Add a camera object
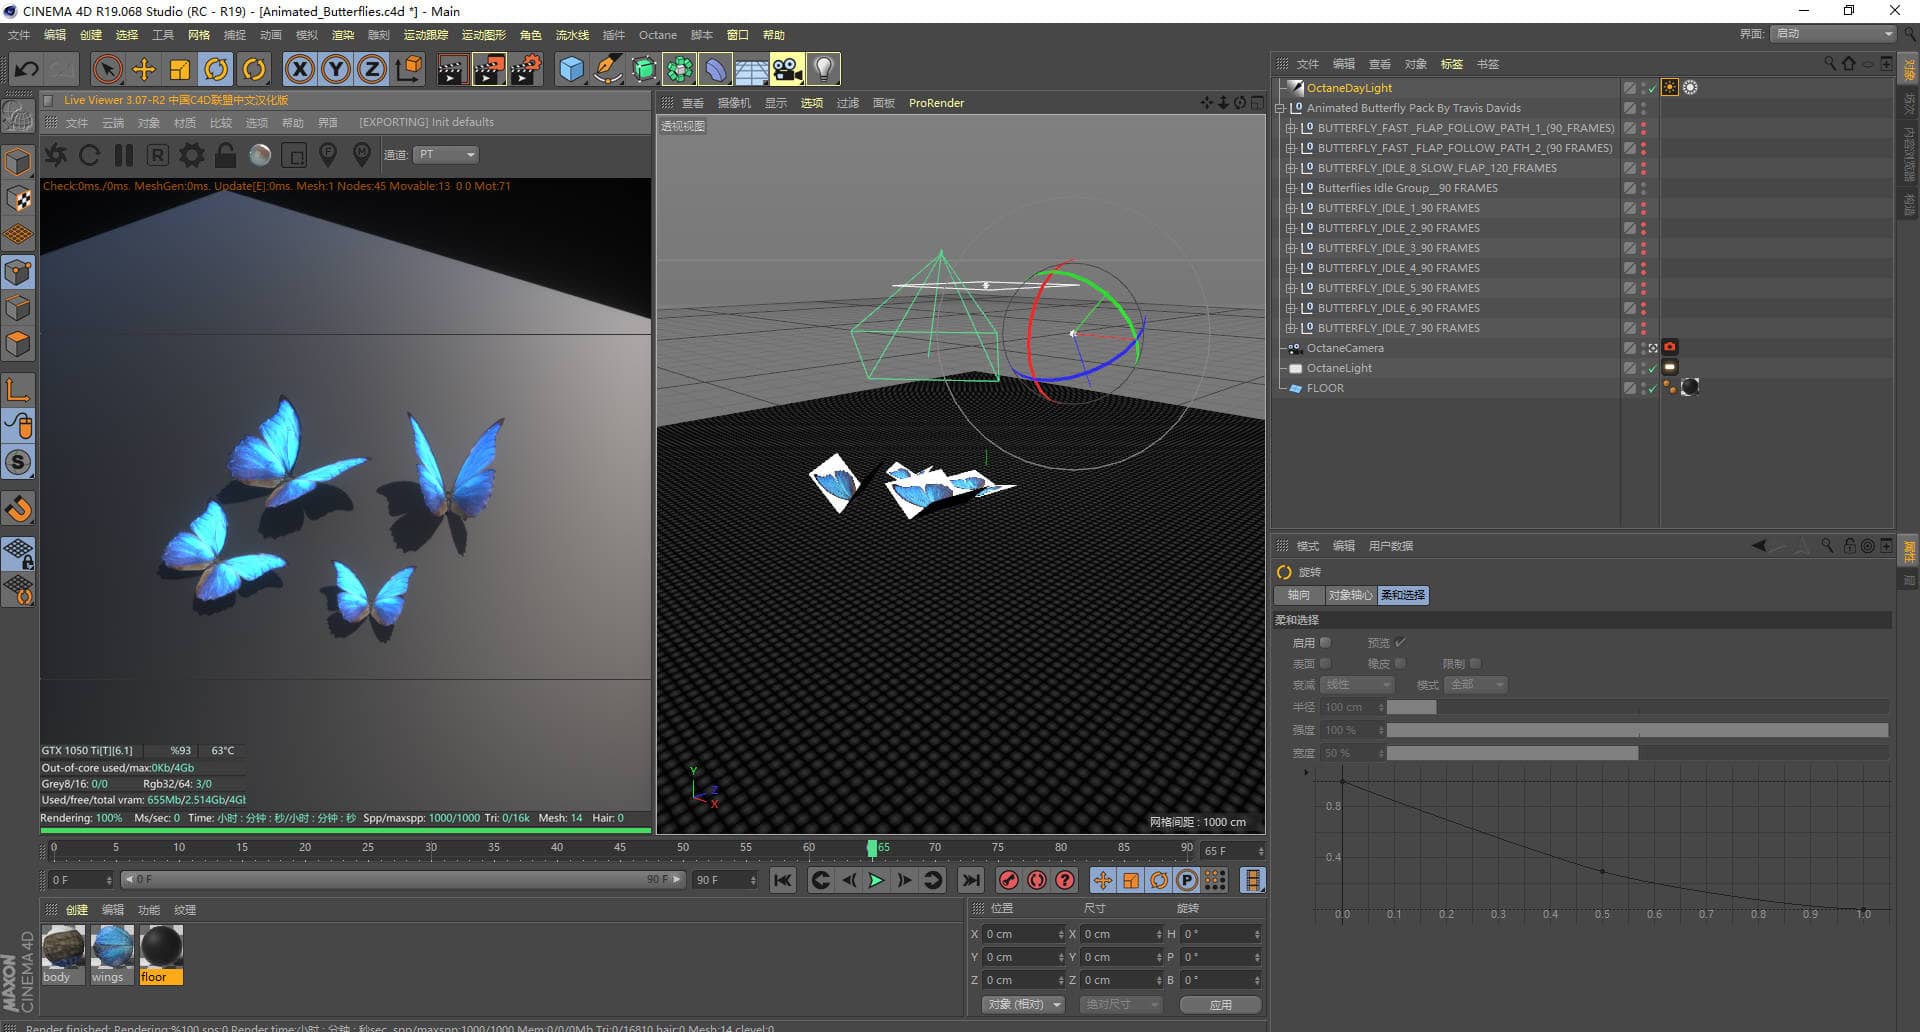1920x1032 pixels. coord(787,69)
